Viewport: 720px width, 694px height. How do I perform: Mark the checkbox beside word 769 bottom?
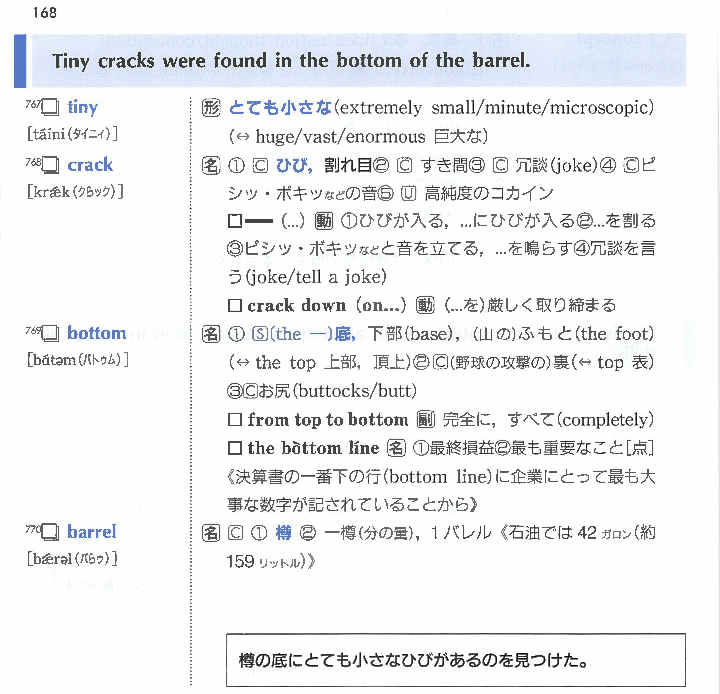pos(50,334)
